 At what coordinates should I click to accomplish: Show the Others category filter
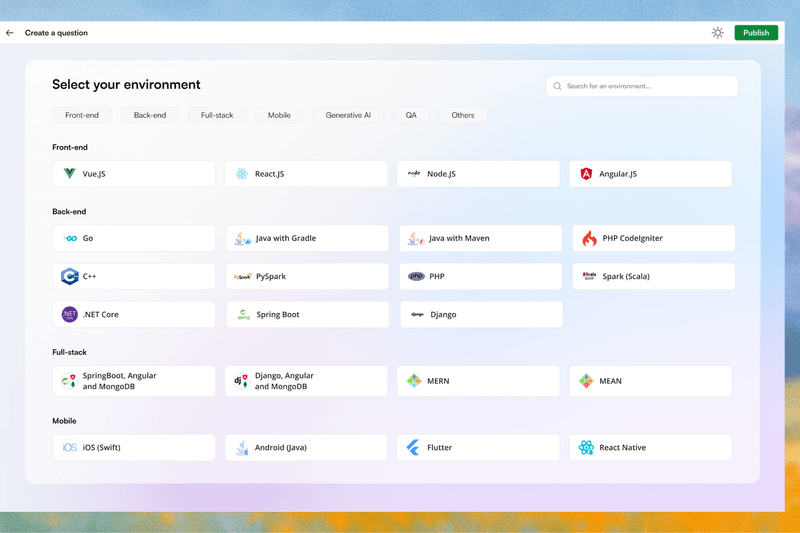point(463,115)
